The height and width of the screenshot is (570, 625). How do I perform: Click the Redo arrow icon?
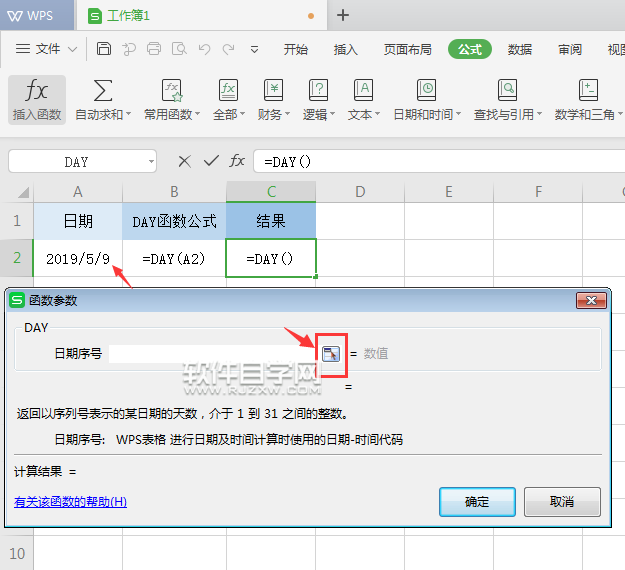(x=229, y=49)
